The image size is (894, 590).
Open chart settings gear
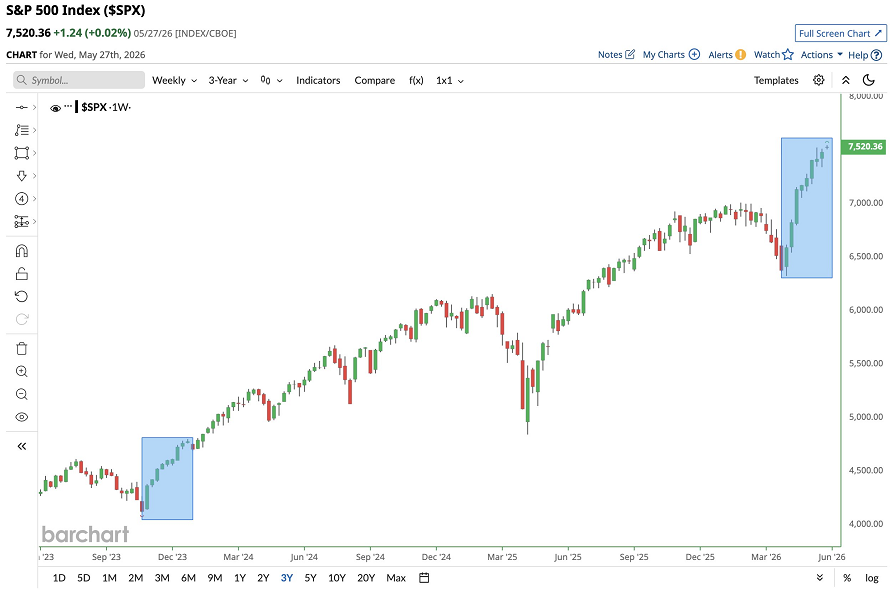[x=819, y=80]
